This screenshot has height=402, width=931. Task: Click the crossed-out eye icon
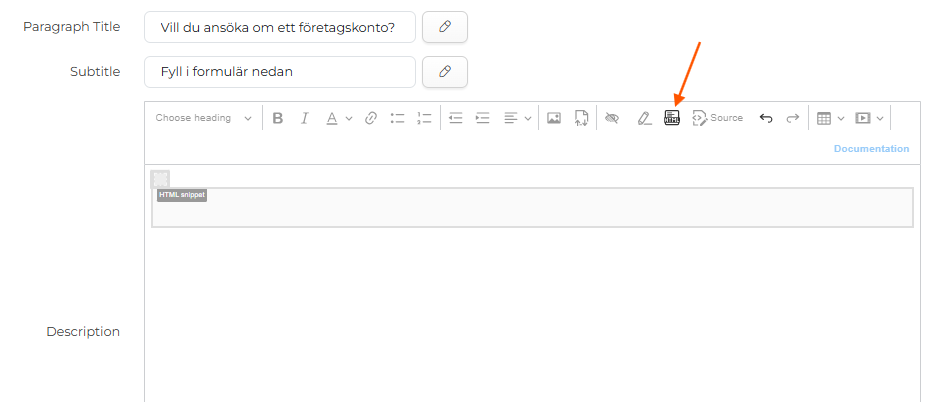pyautogui.click(x=612, y=118)
